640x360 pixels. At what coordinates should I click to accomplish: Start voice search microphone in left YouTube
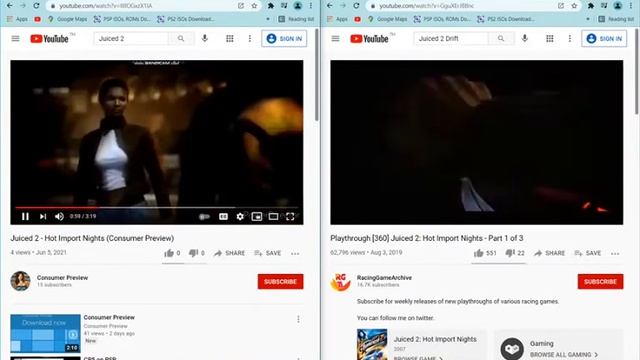tap(205, 38)
